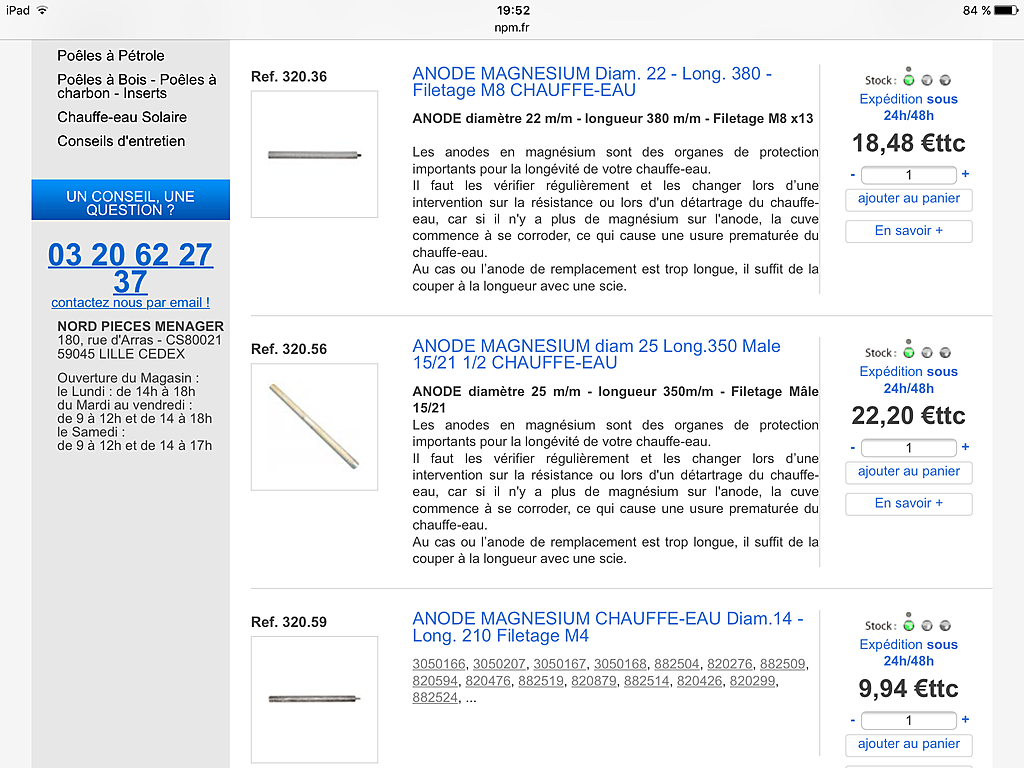Viewport: 1024px width, 768px height.
Task: Select the 22,20 €ttc price
Action: pyautogui.click(x=908, y=415)
